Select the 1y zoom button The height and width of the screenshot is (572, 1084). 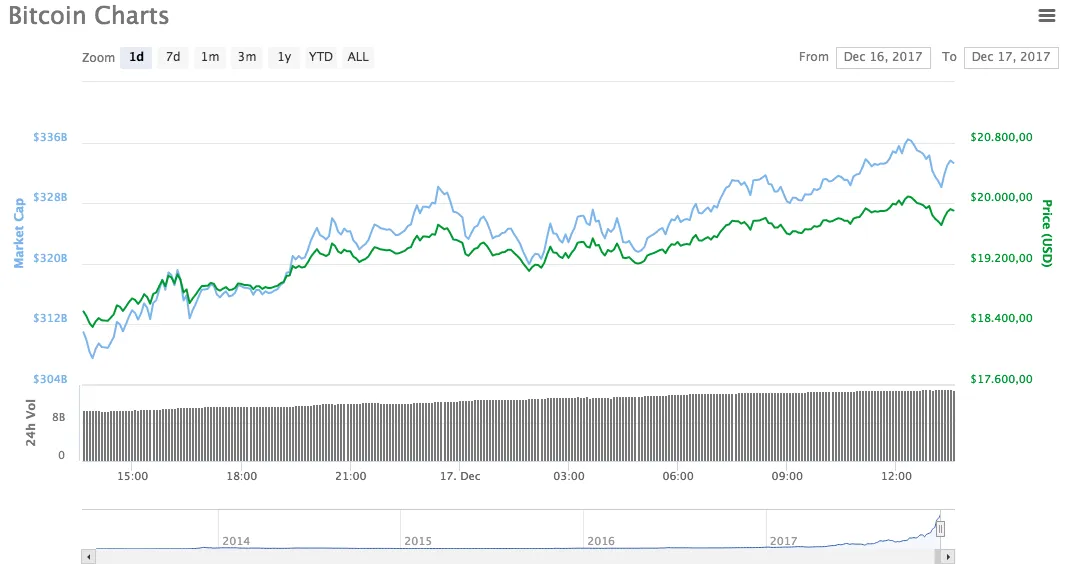pos(284,57)
